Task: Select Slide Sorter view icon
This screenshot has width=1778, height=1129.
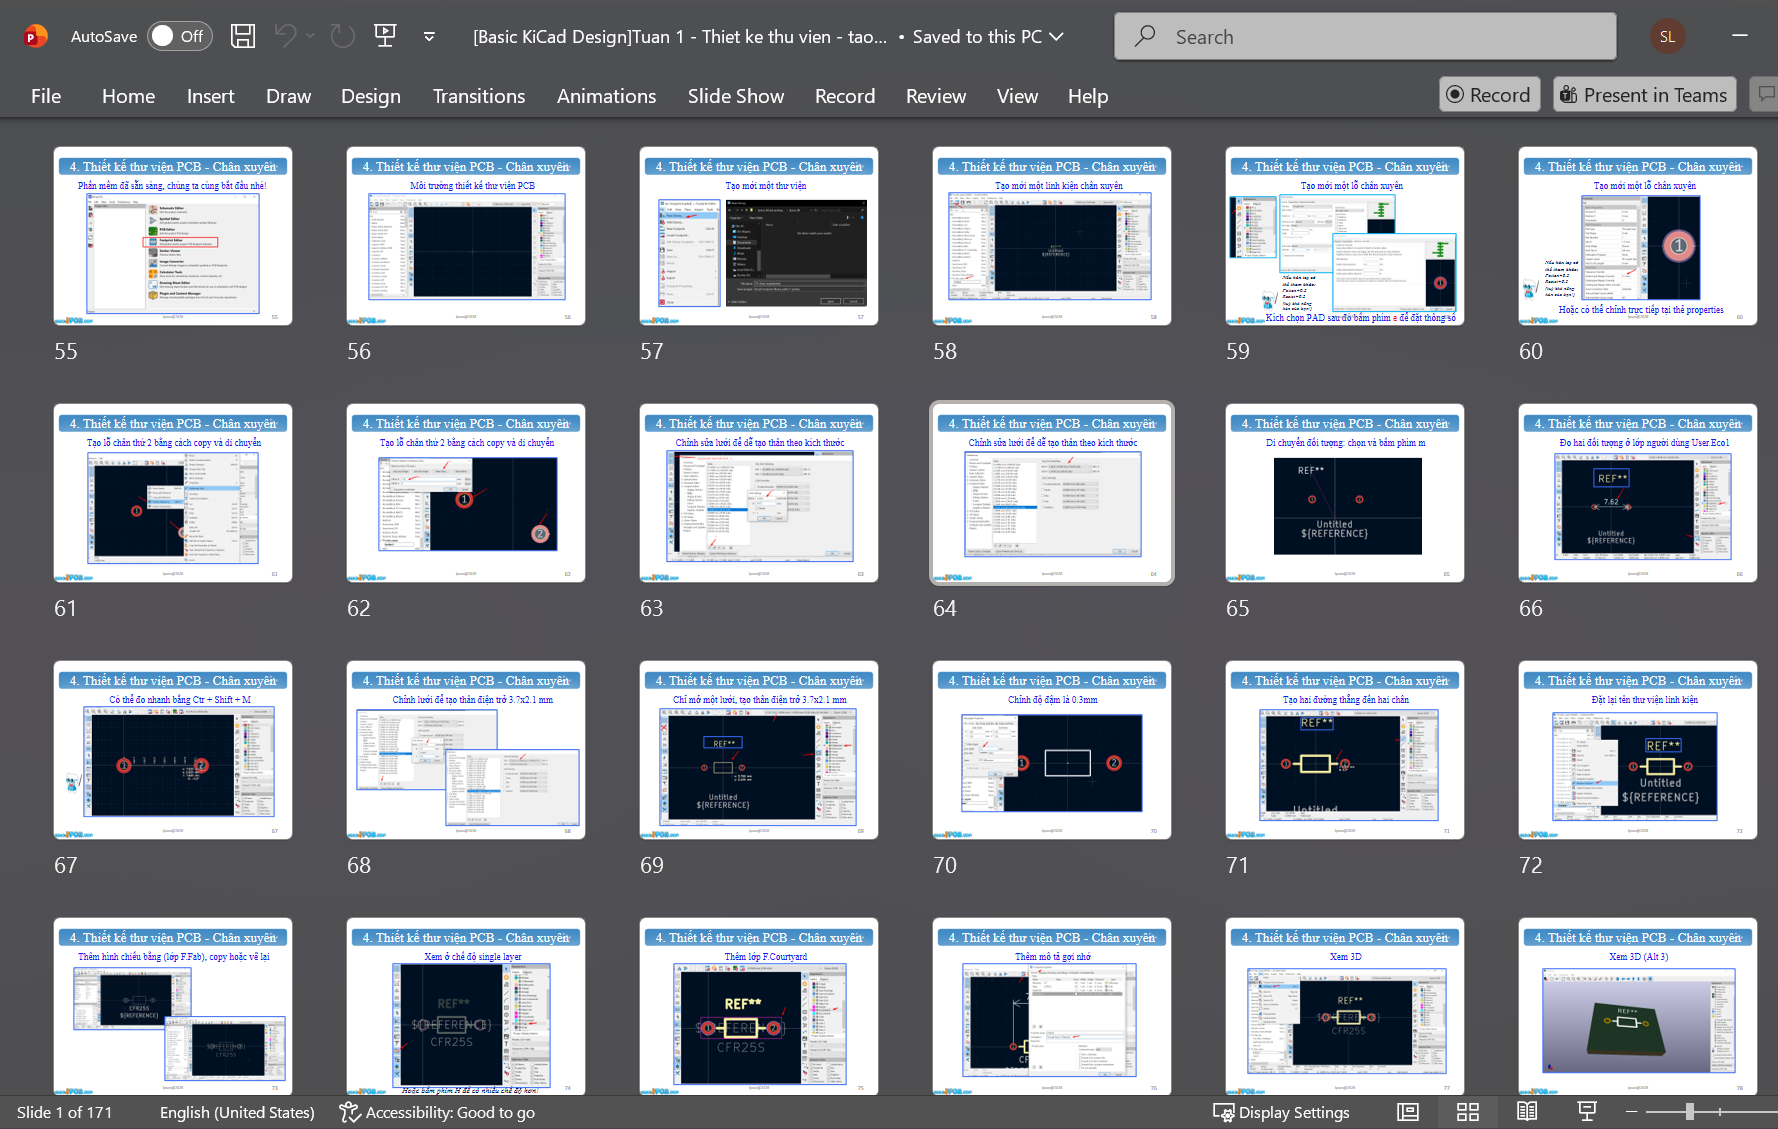Action: click(x=1467, y=1112)
